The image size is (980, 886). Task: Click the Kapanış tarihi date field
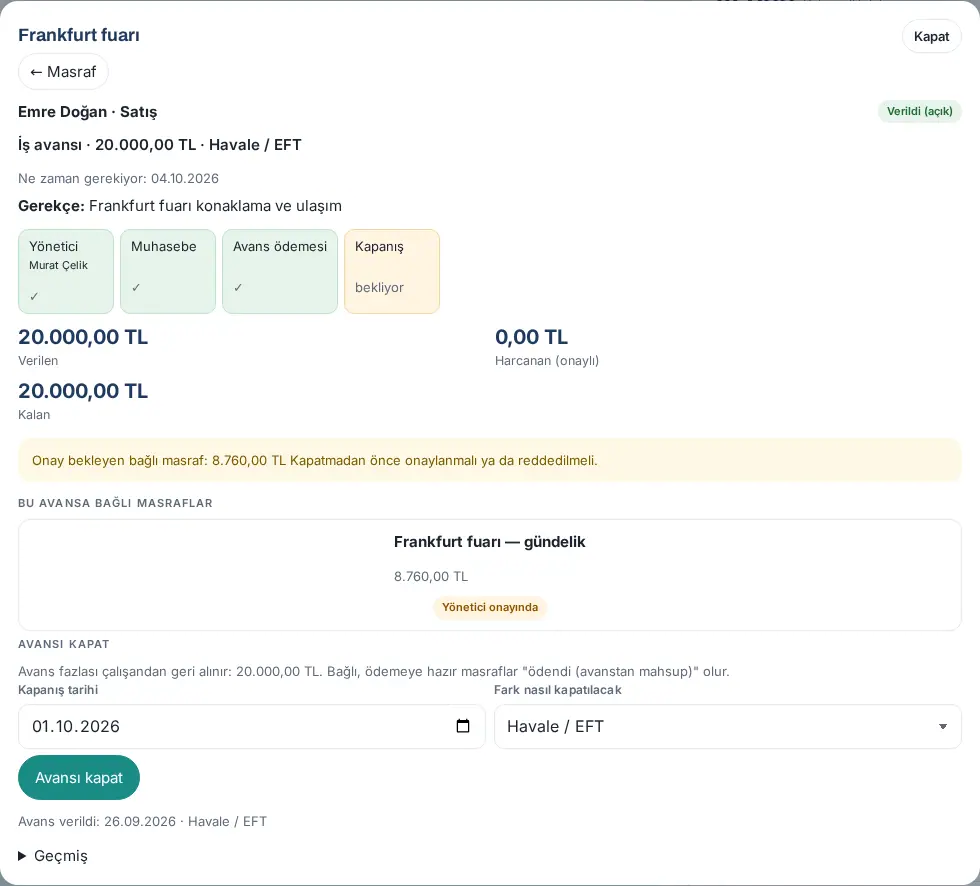[x=252, y=726]
